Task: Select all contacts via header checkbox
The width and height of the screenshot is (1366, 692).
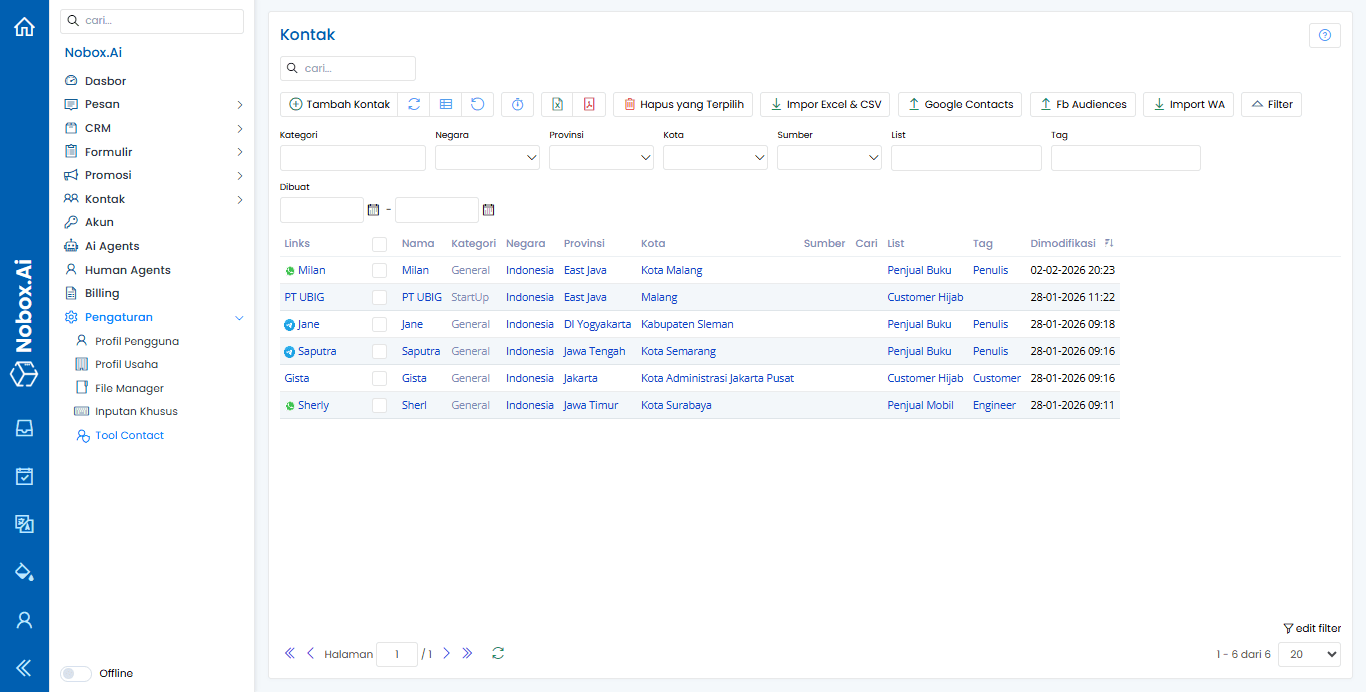Action: tap(379, 243)
